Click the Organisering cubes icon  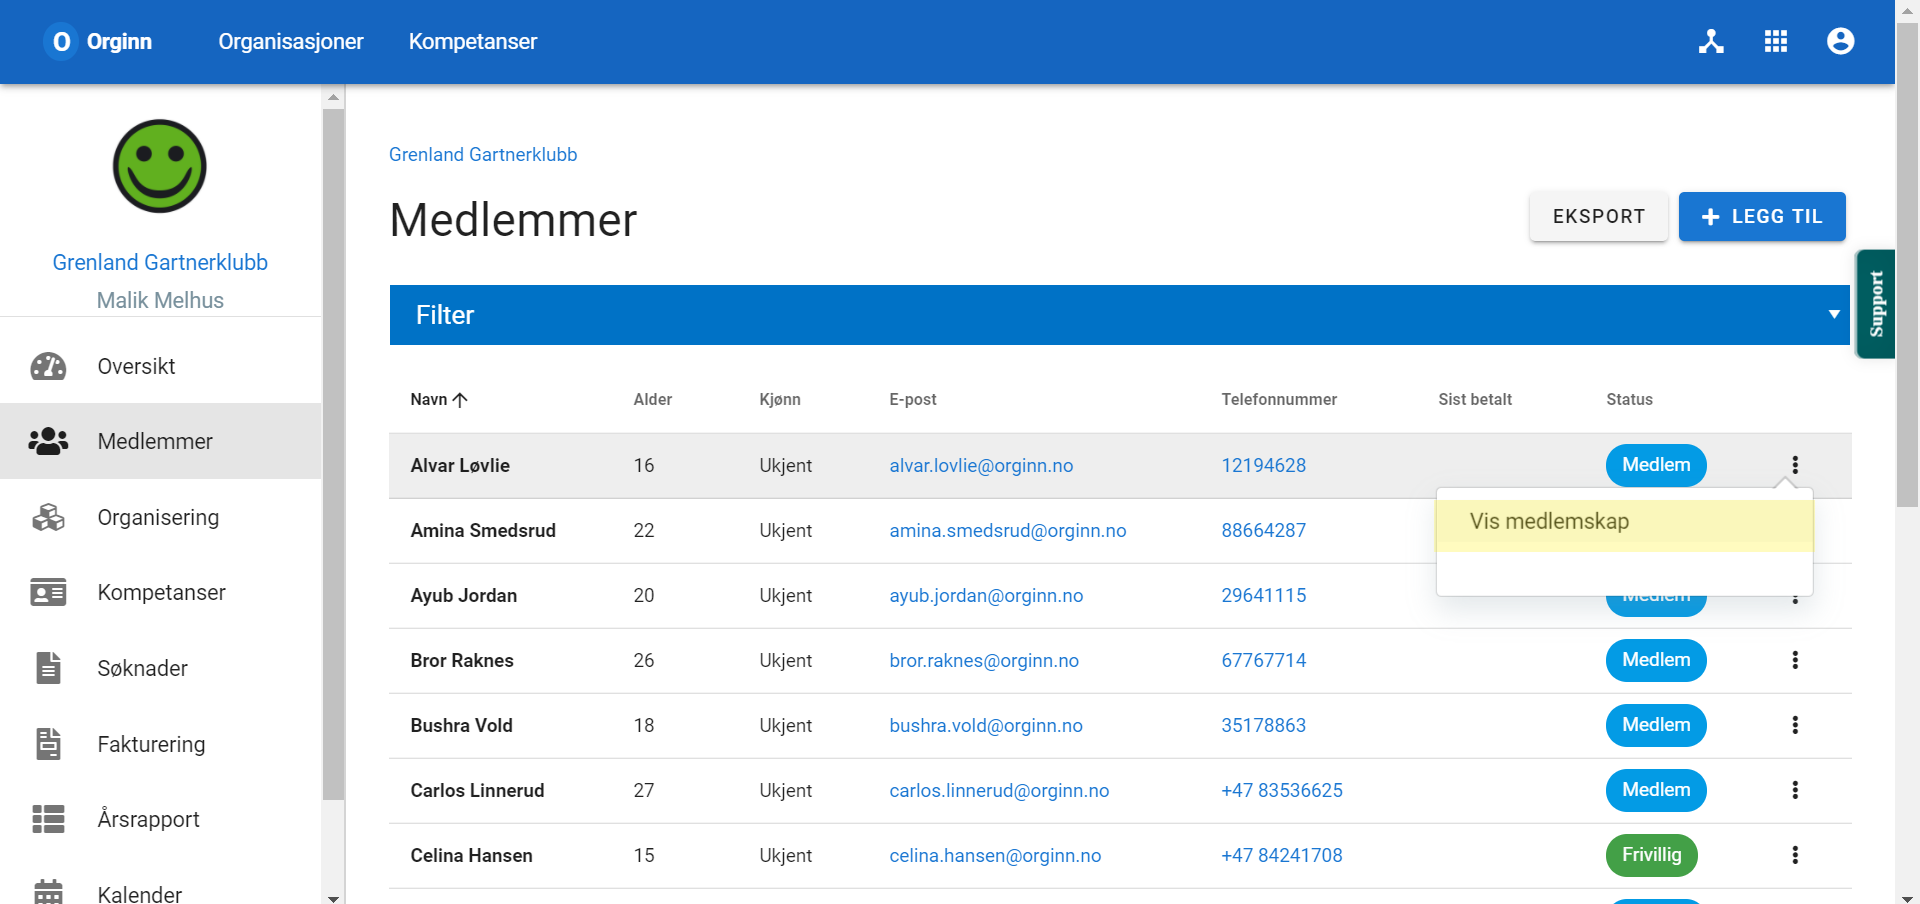coord(48,517)
